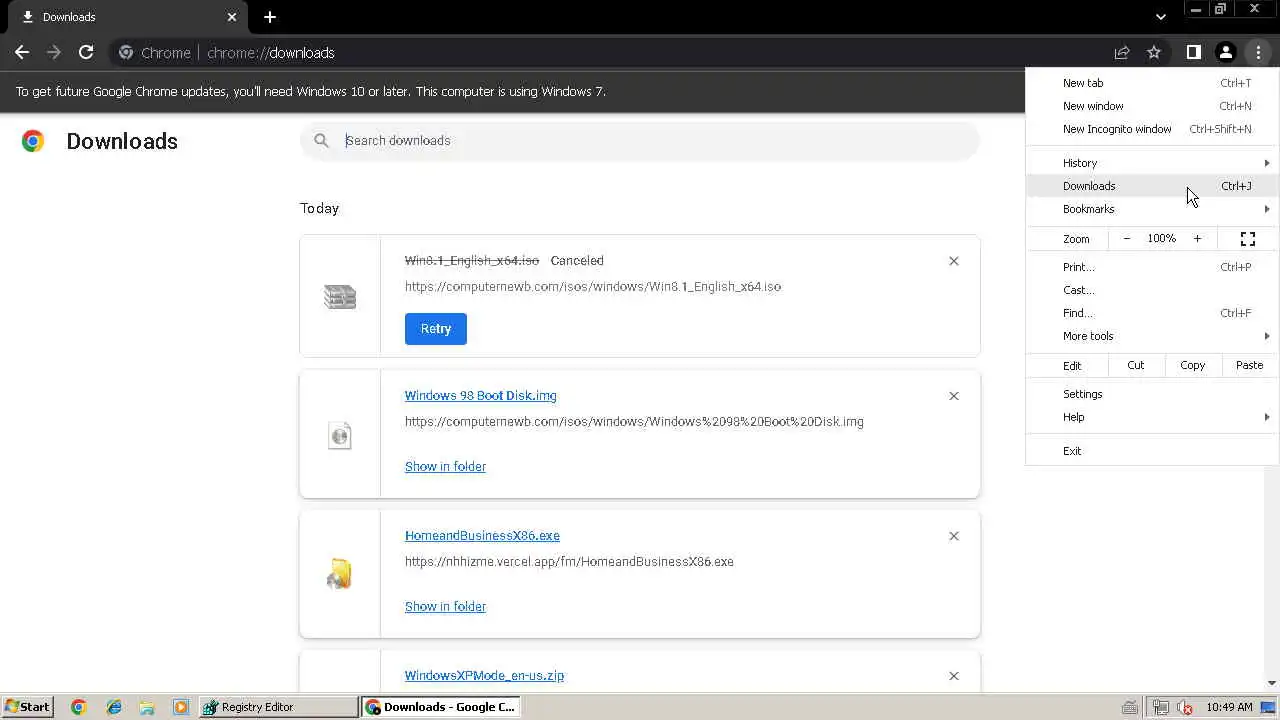Expand the History submenu

(x=1152, y=163)
